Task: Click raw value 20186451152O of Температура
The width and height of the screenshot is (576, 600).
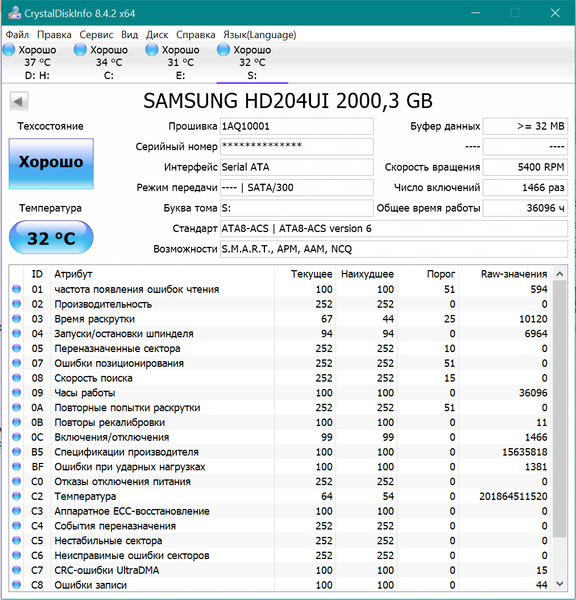Action: click(513, 496)
